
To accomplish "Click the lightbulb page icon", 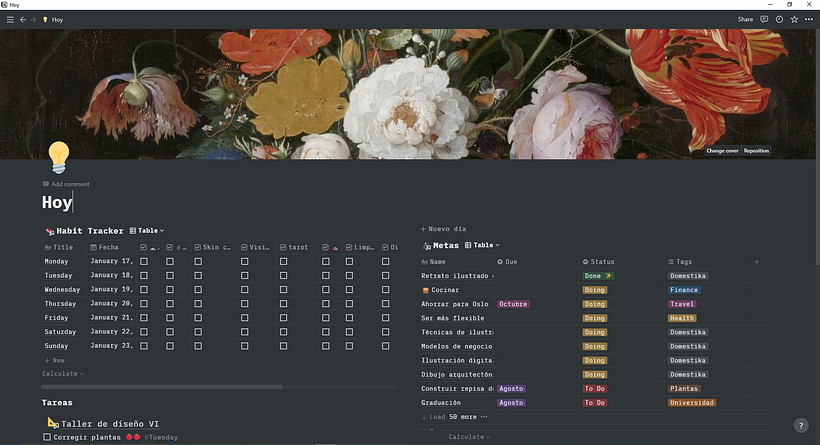I will pyautogui.click(x=59, y=157).
